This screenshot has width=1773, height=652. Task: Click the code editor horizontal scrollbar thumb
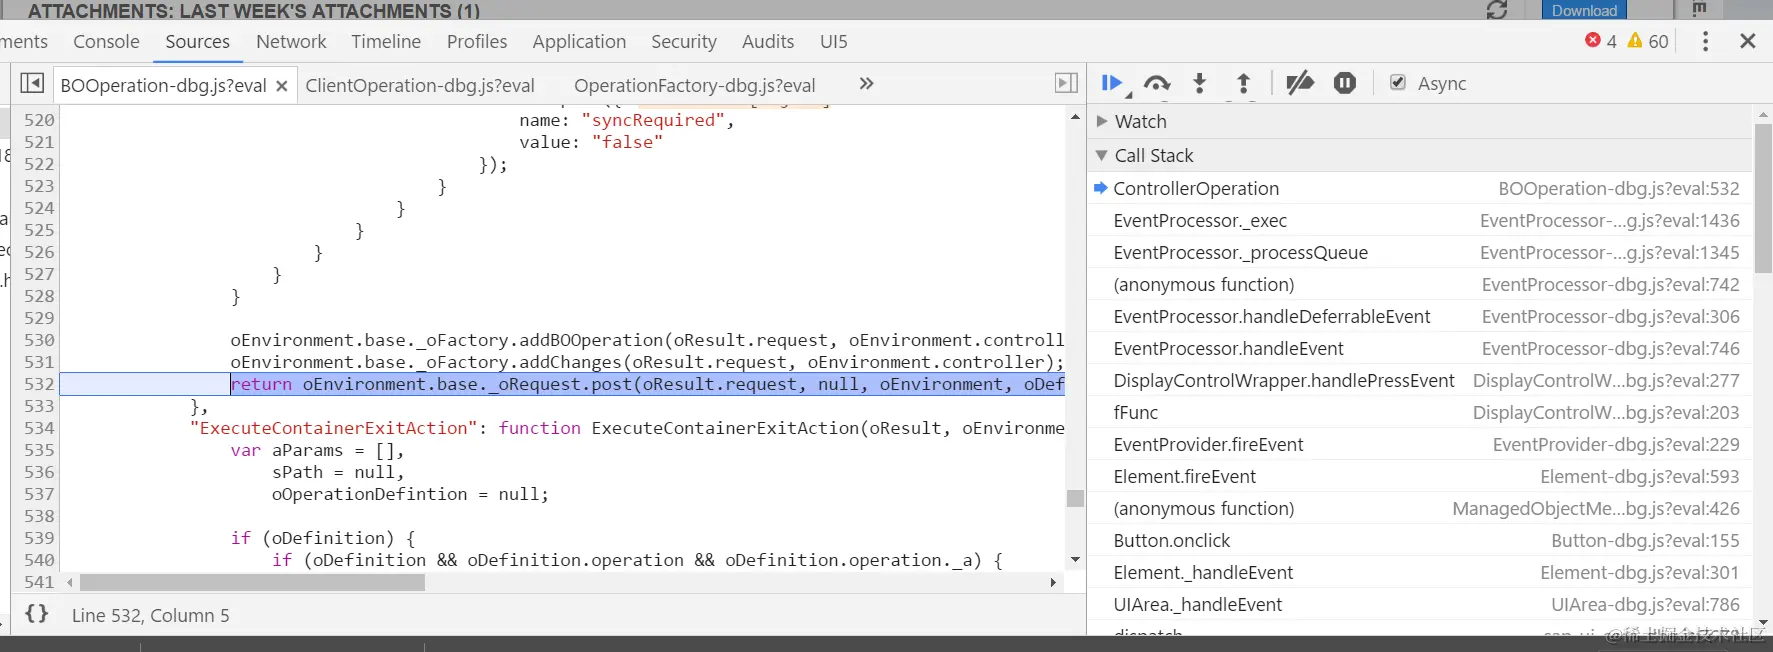[x=252, y=582]
